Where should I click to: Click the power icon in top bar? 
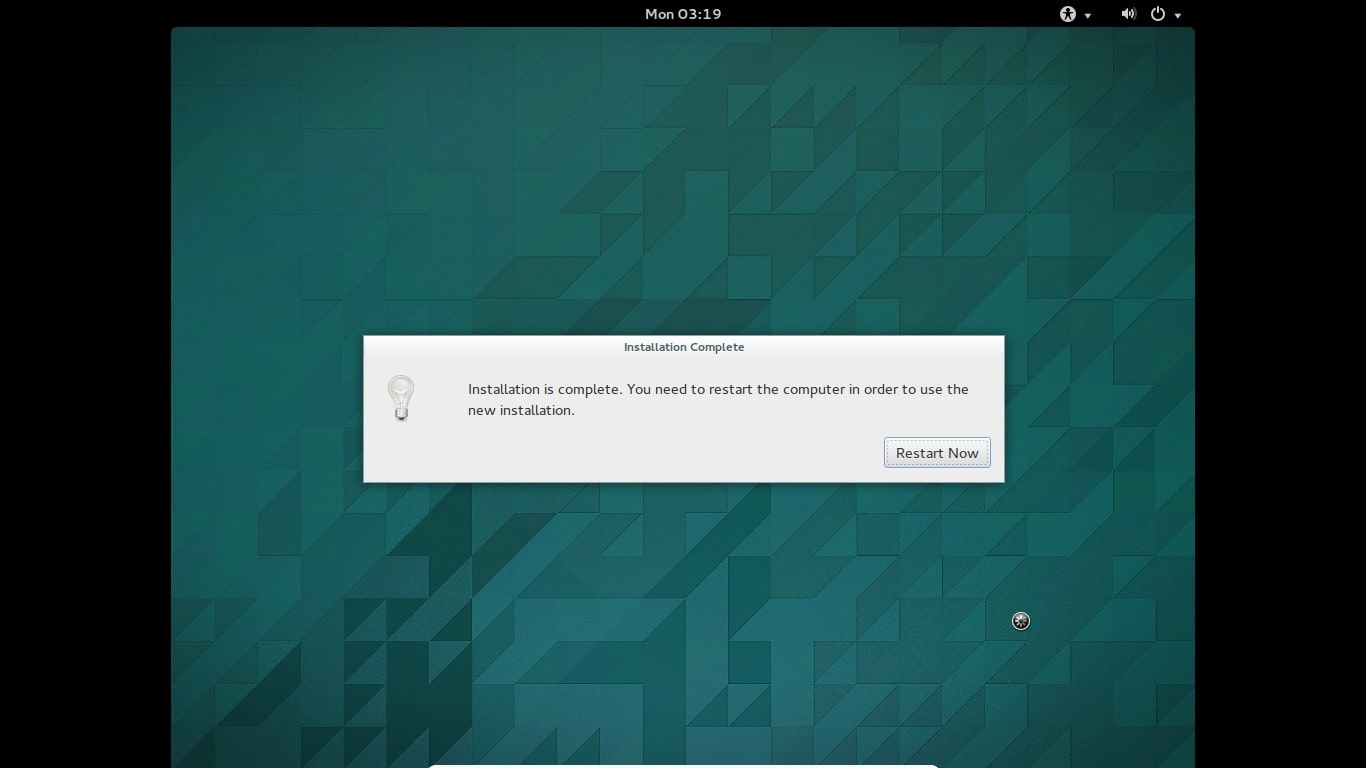[1158, 14]
